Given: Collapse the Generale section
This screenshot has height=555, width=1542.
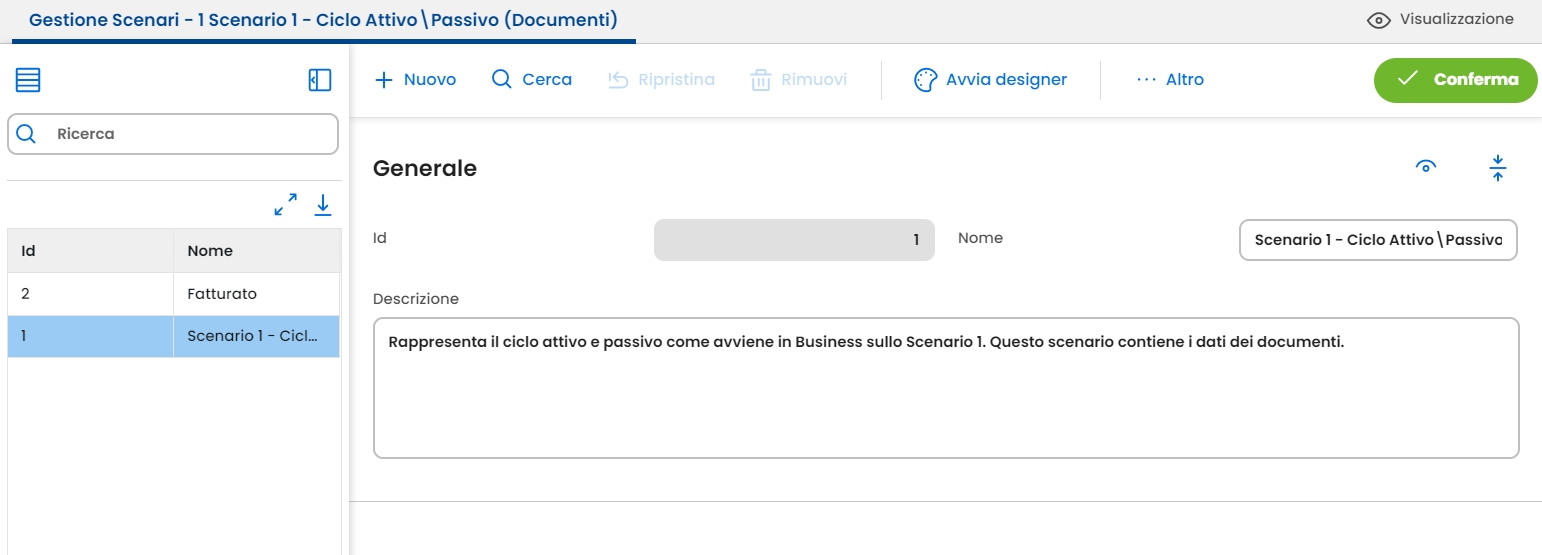Looking at the screenshot, I should [1497, 168].
